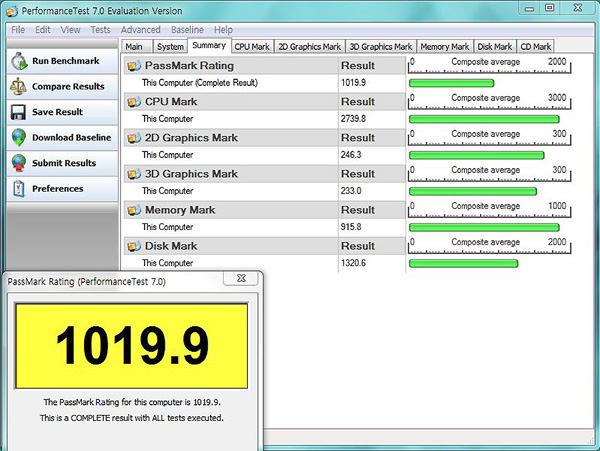Image resolution: width=600 pixels, height=451 pixels.
Task: Click the PassMark Rating green result bar
Action: pyautogui.click(x=452, y=83)
